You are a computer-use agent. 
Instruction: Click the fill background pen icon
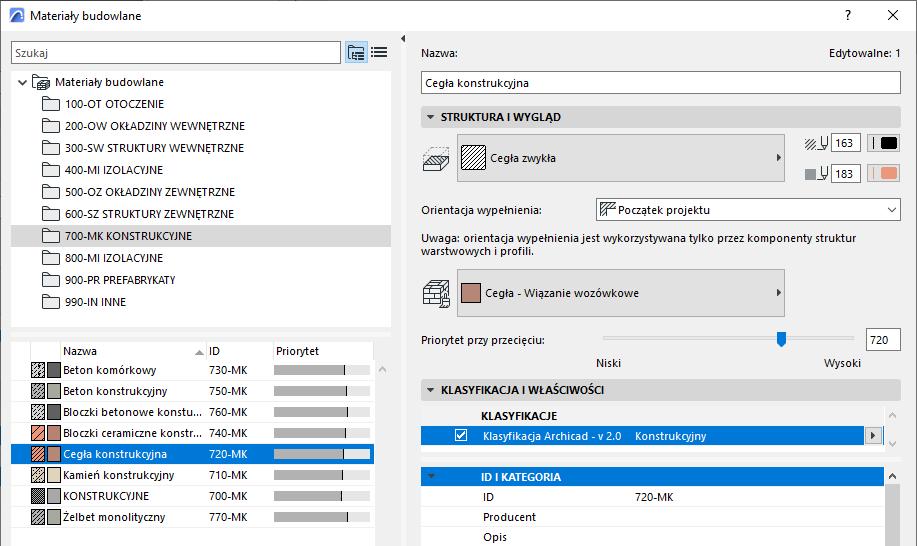click(816, 174)
